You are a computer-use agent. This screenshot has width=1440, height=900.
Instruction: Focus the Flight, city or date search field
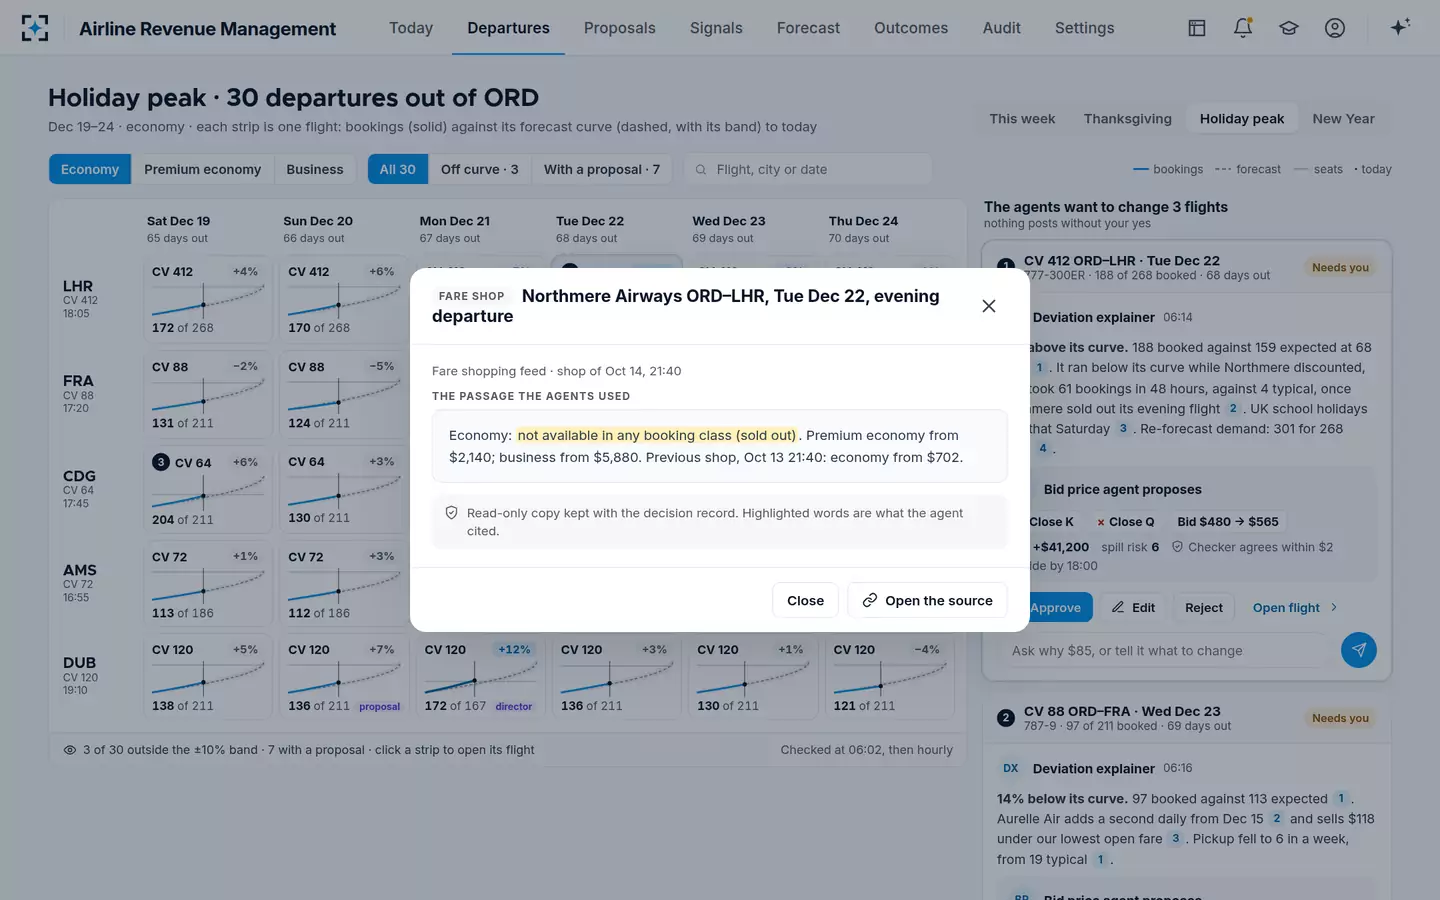tap(808, 169)
